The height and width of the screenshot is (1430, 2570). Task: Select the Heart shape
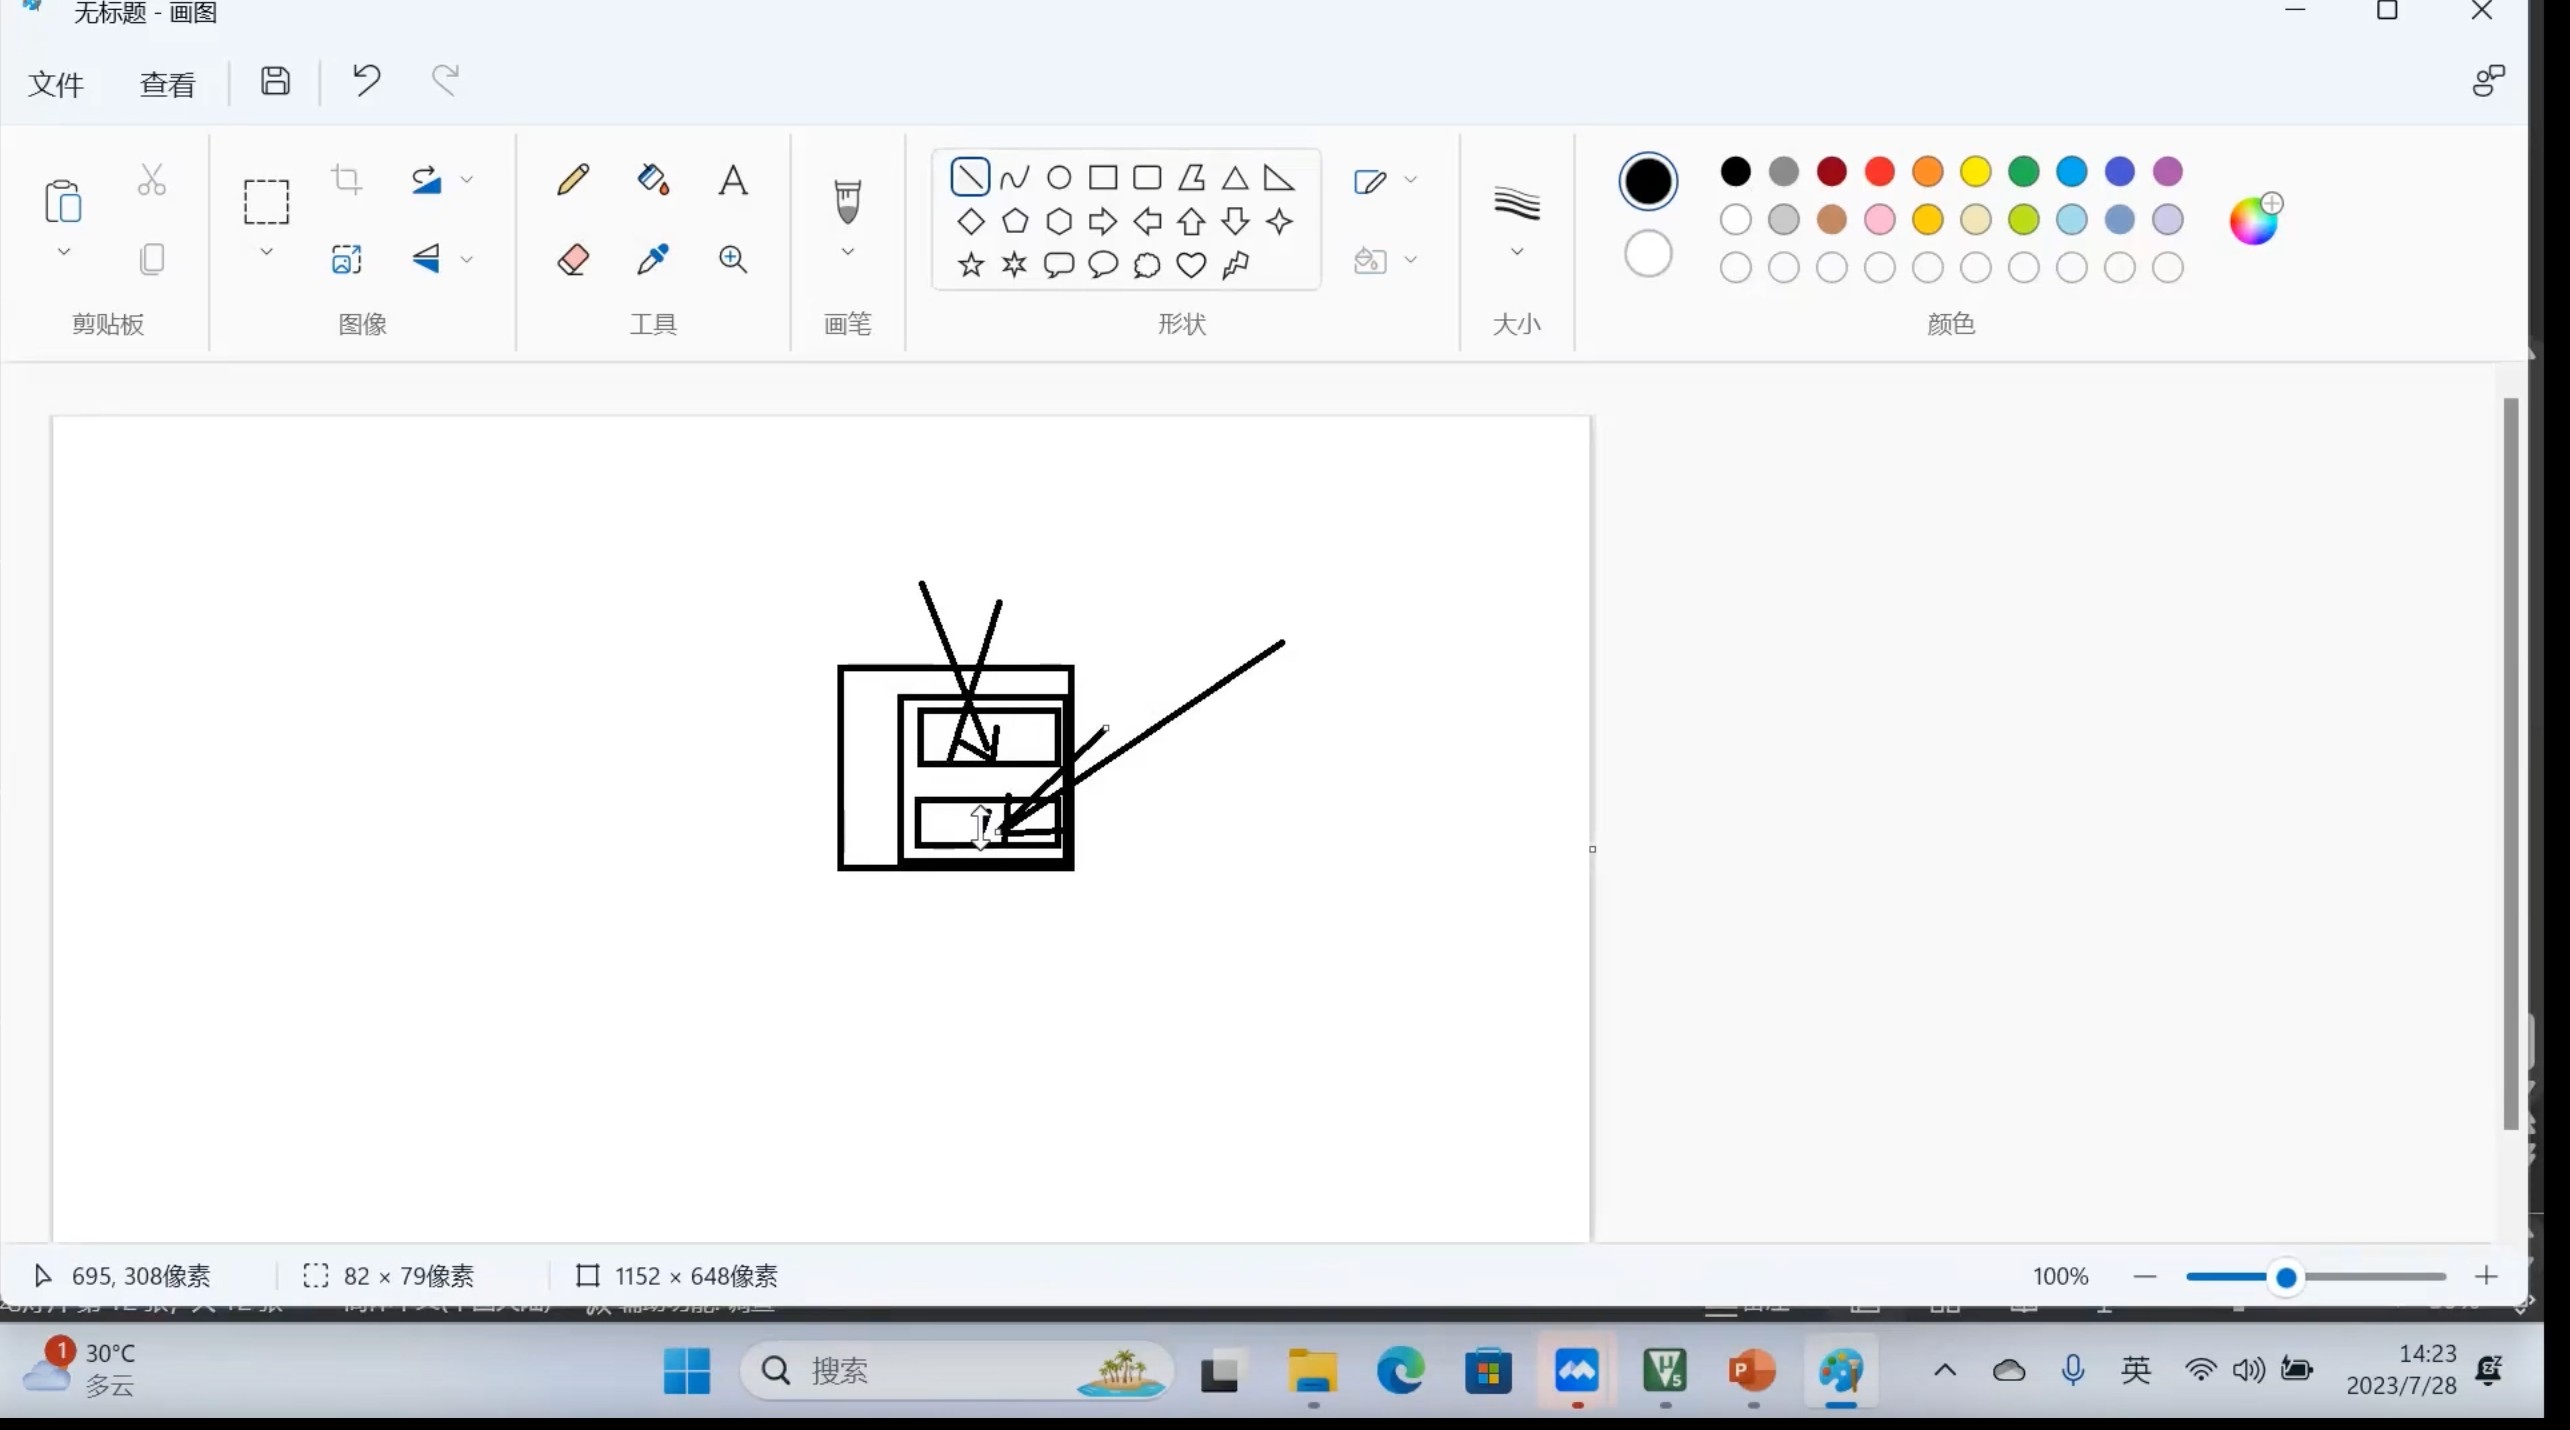point(1191,265)
